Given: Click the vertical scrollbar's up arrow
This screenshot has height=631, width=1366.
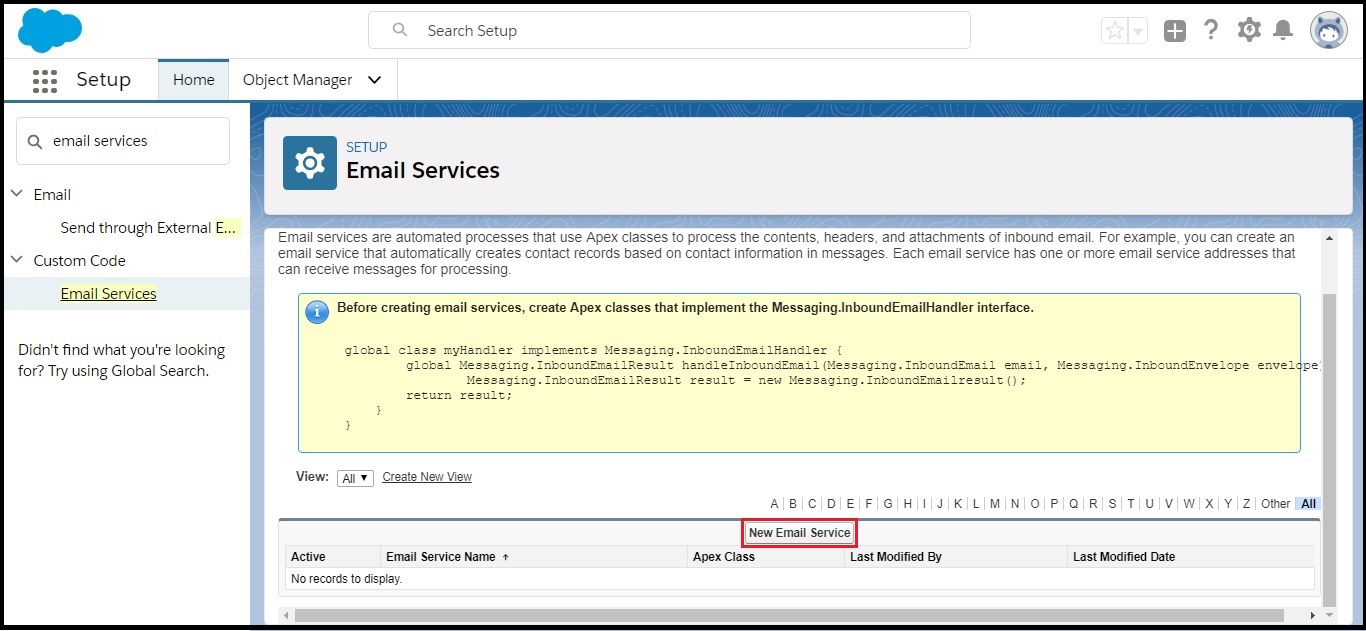Looking at the screenshot, I should coord(1329,237).
